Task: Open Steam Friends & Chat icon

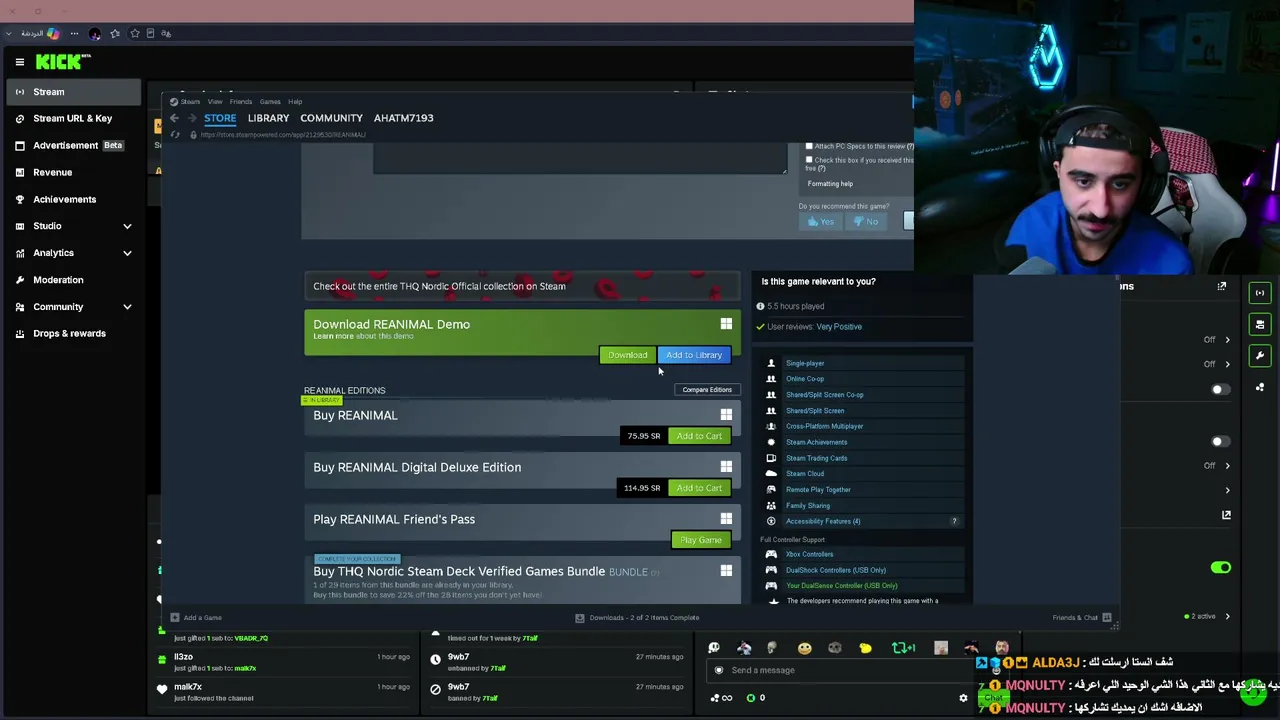Action: click(1106, 618)
